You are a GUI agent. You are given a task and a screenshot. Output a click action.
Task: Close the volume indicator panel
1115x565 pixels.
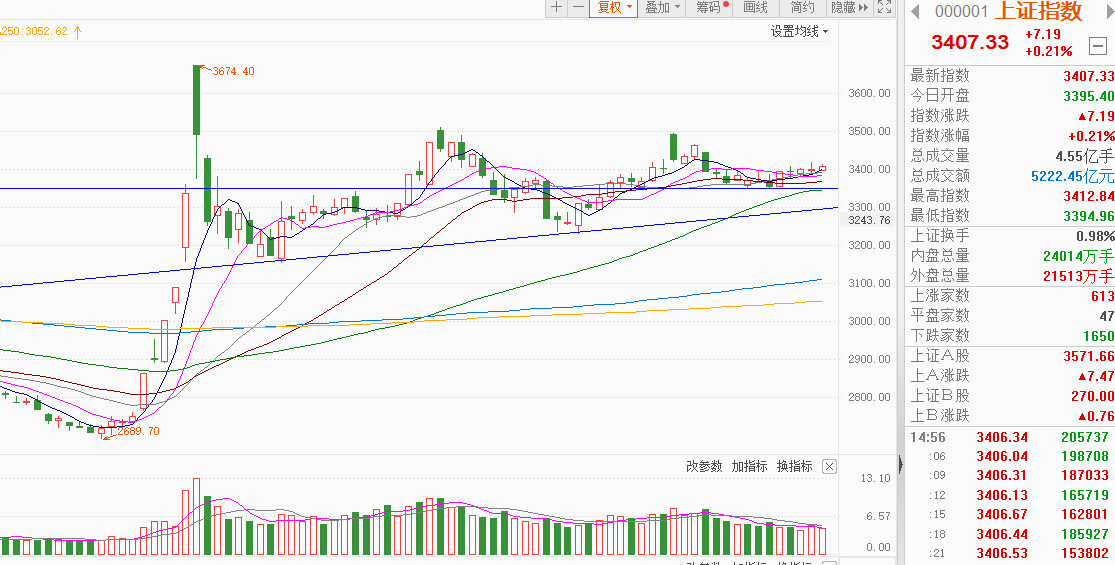829,466
